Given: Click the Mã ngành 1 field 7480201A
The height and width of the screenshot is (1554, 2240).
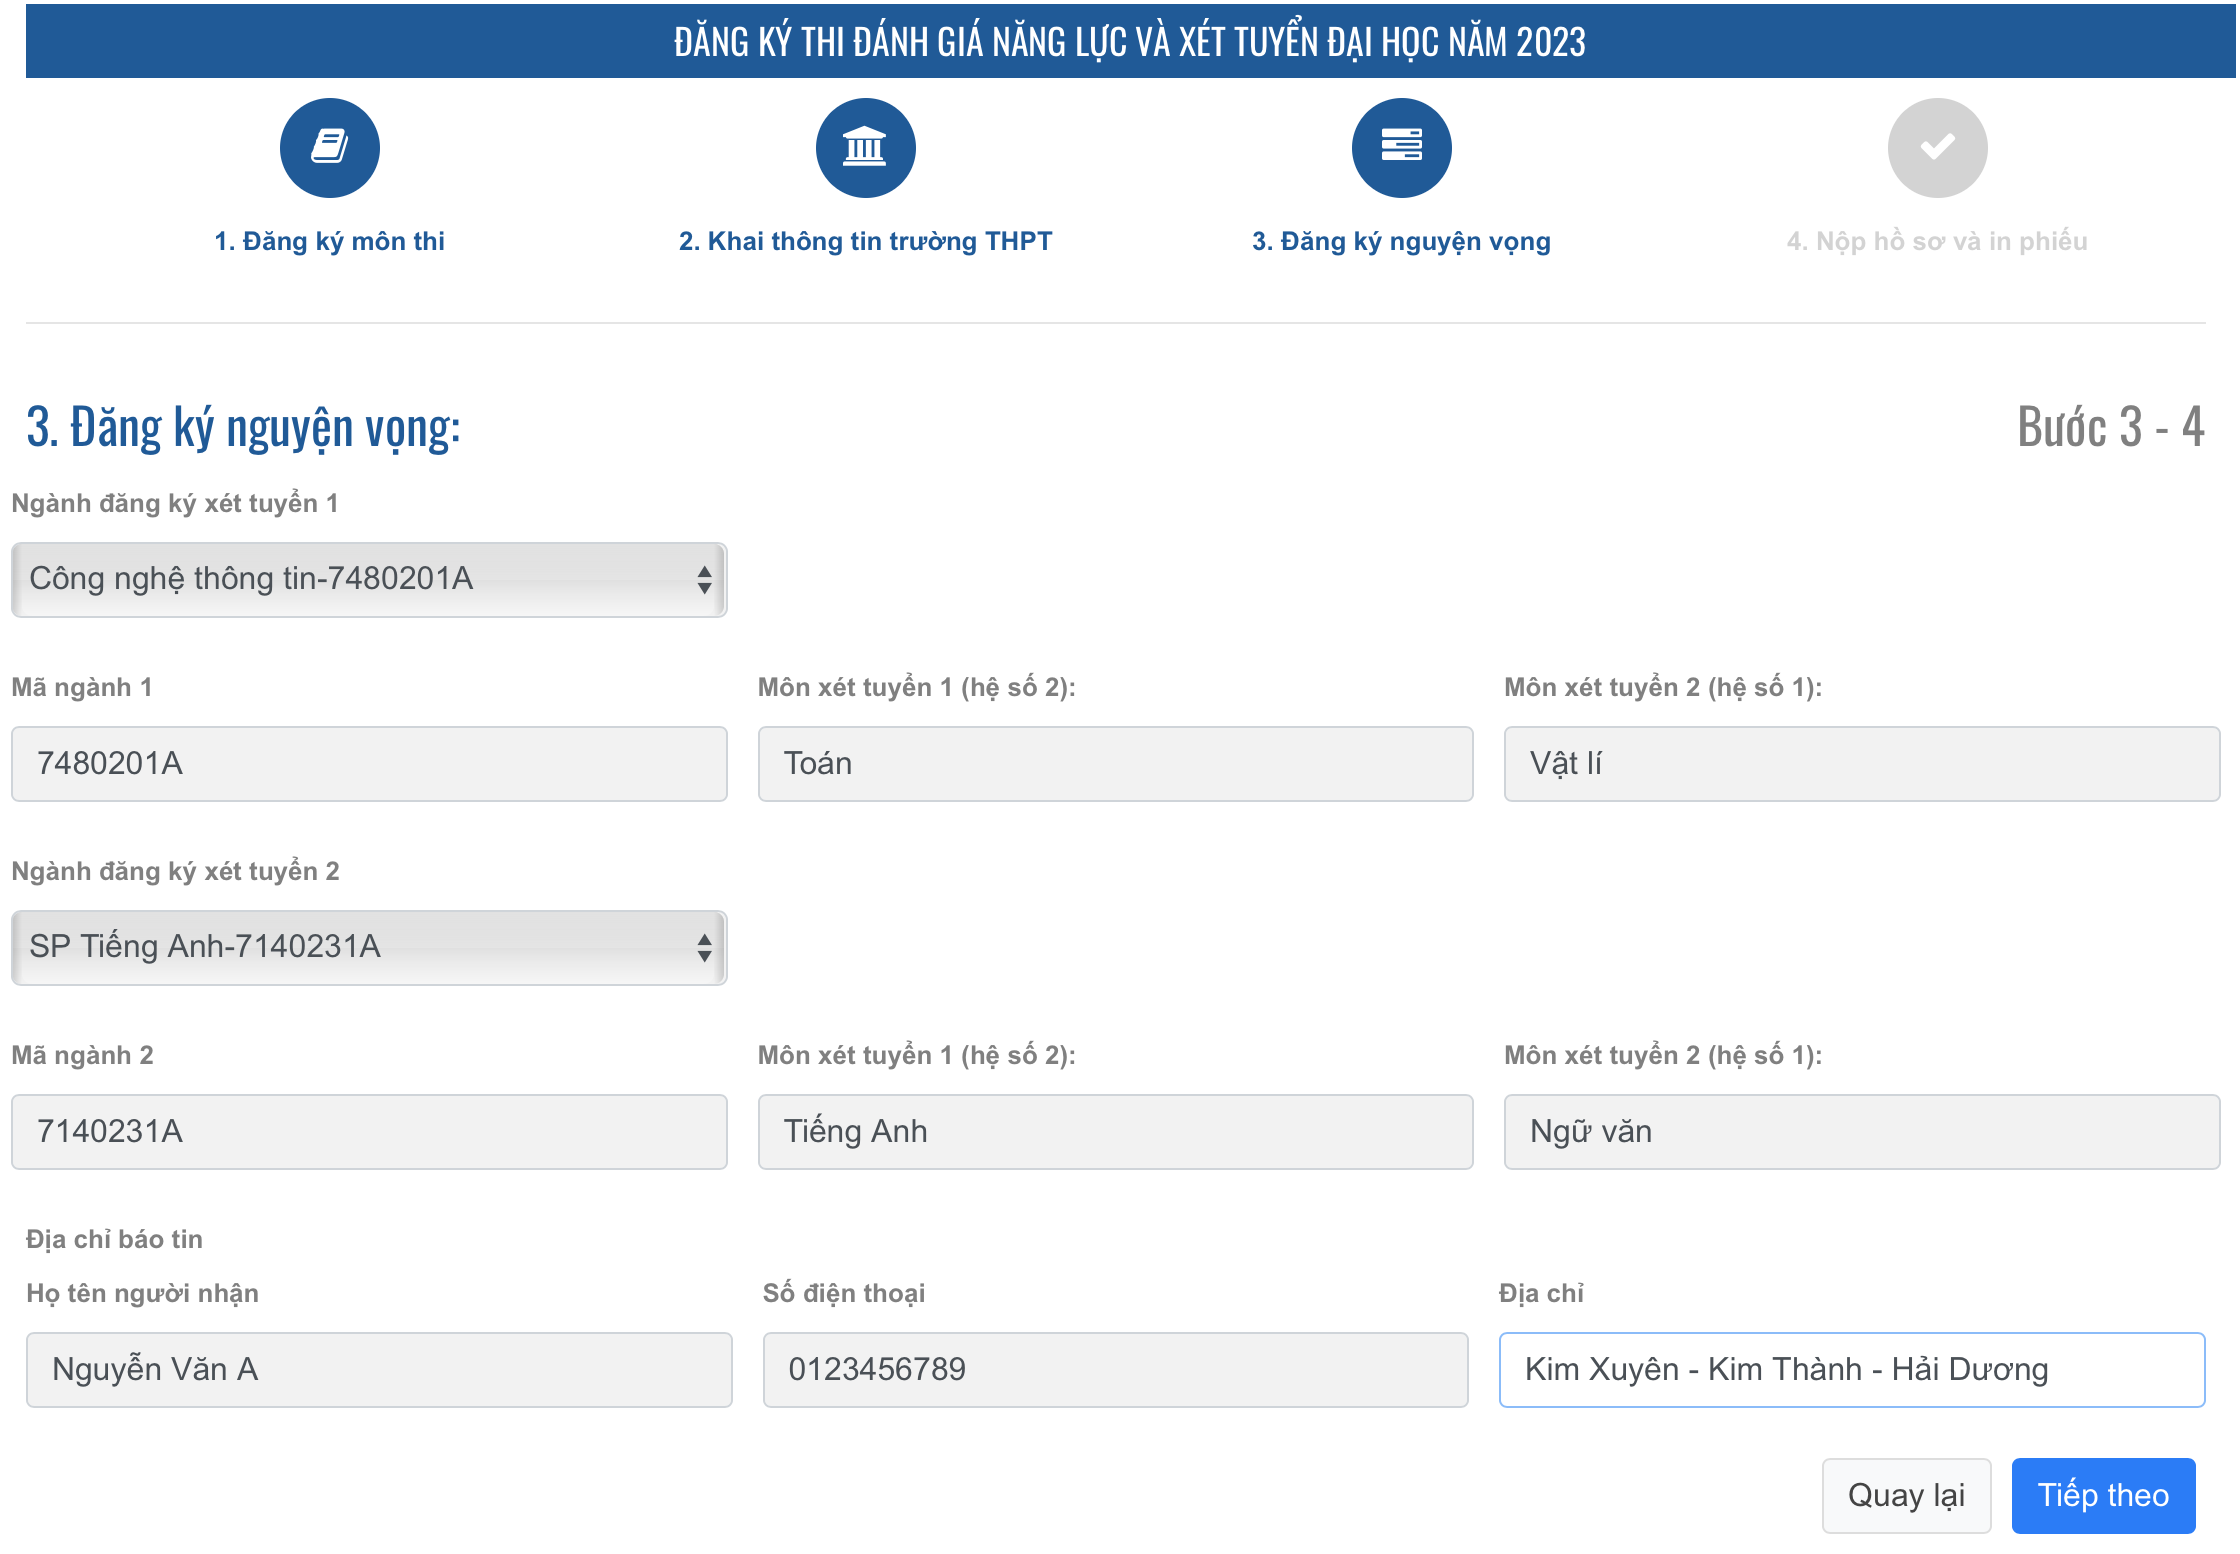Looking at the screenshot, I should coord(368,763).
